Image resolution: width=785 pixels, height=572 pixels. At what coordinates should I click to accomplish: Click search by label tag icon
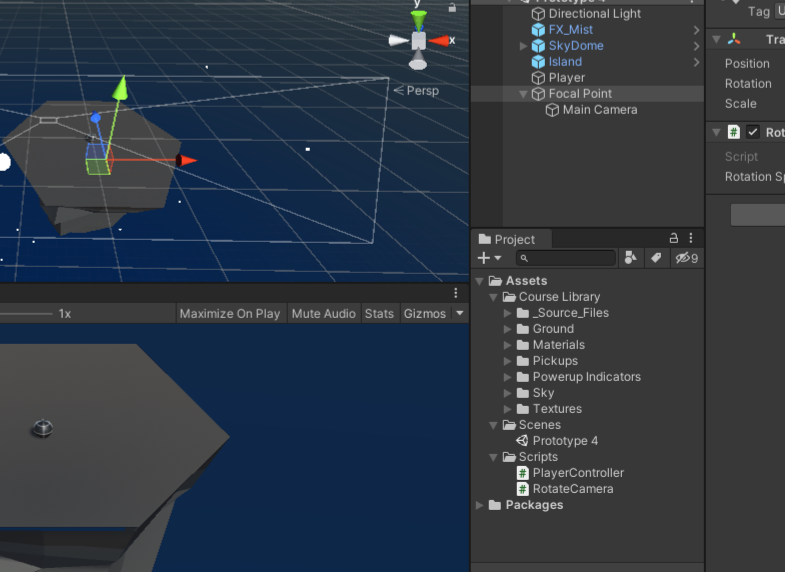[656, 258]
